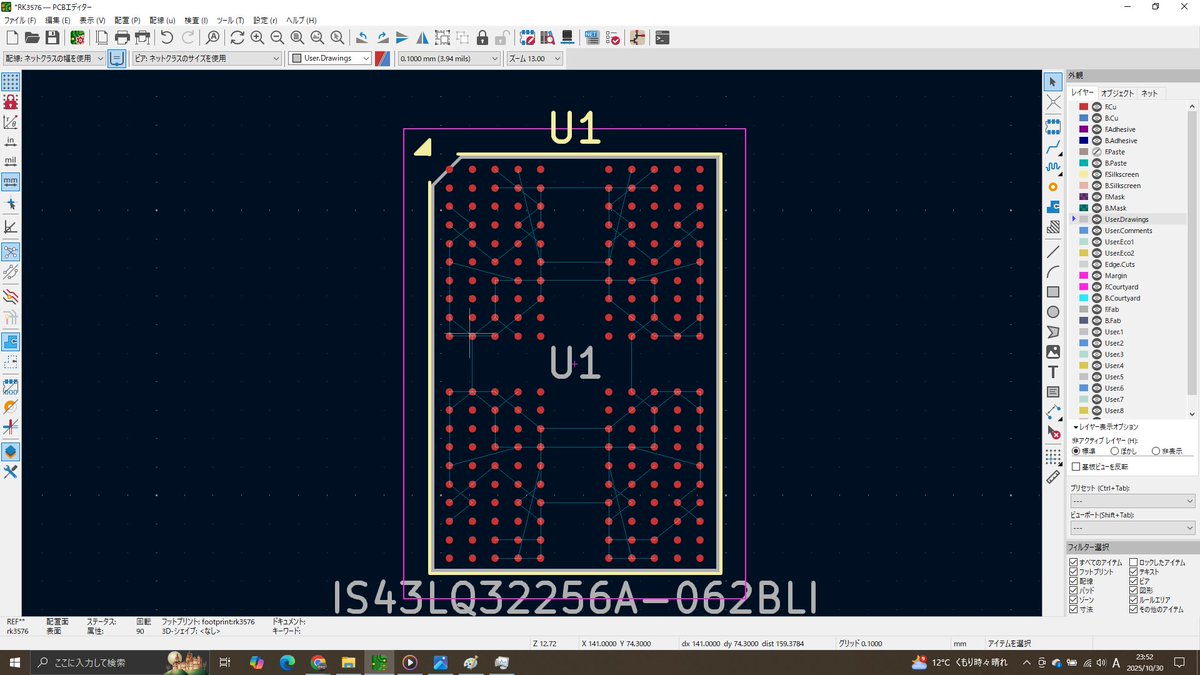Select the draw circle tool

click(1053, 312)
